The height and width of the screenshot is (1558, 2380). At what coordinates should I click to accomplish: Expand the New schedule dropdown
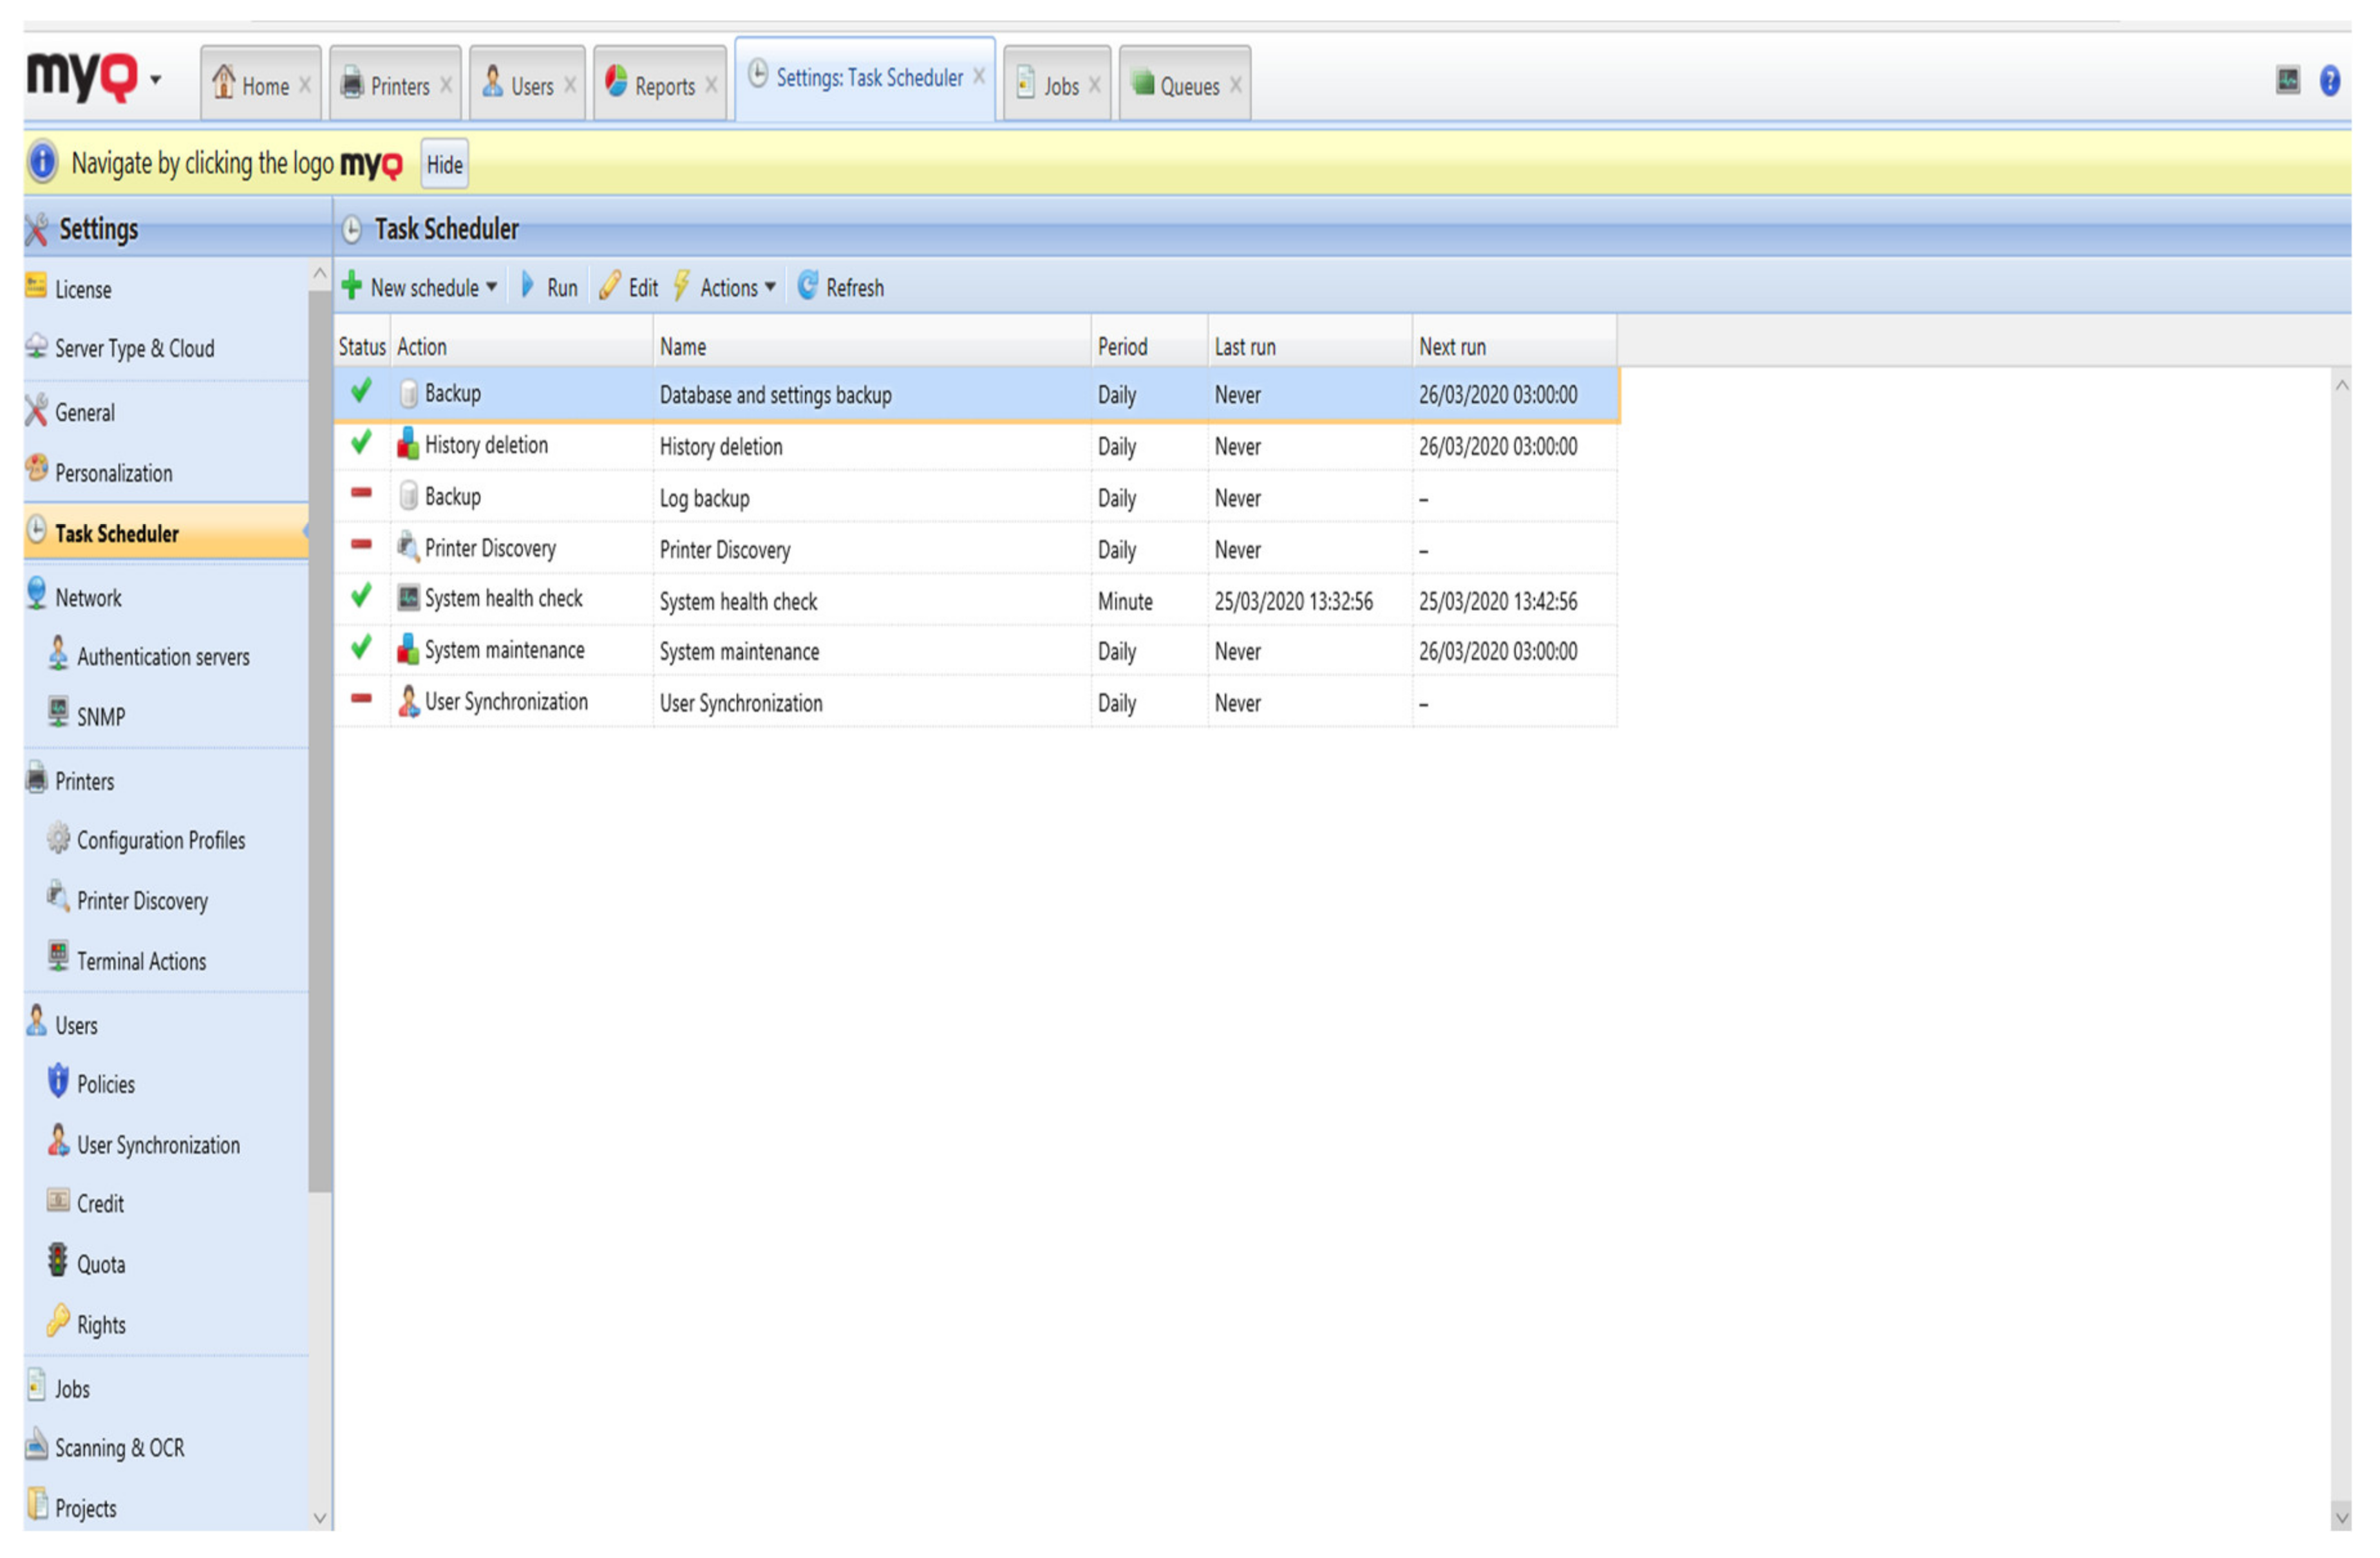(x=491, y=288)
